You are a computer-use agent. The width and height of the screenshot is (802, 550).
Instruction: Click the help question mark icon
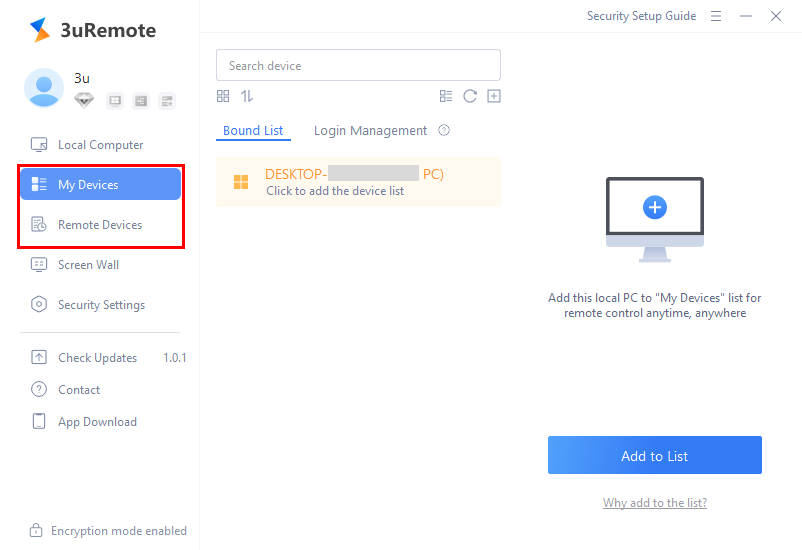coord(444,130)
